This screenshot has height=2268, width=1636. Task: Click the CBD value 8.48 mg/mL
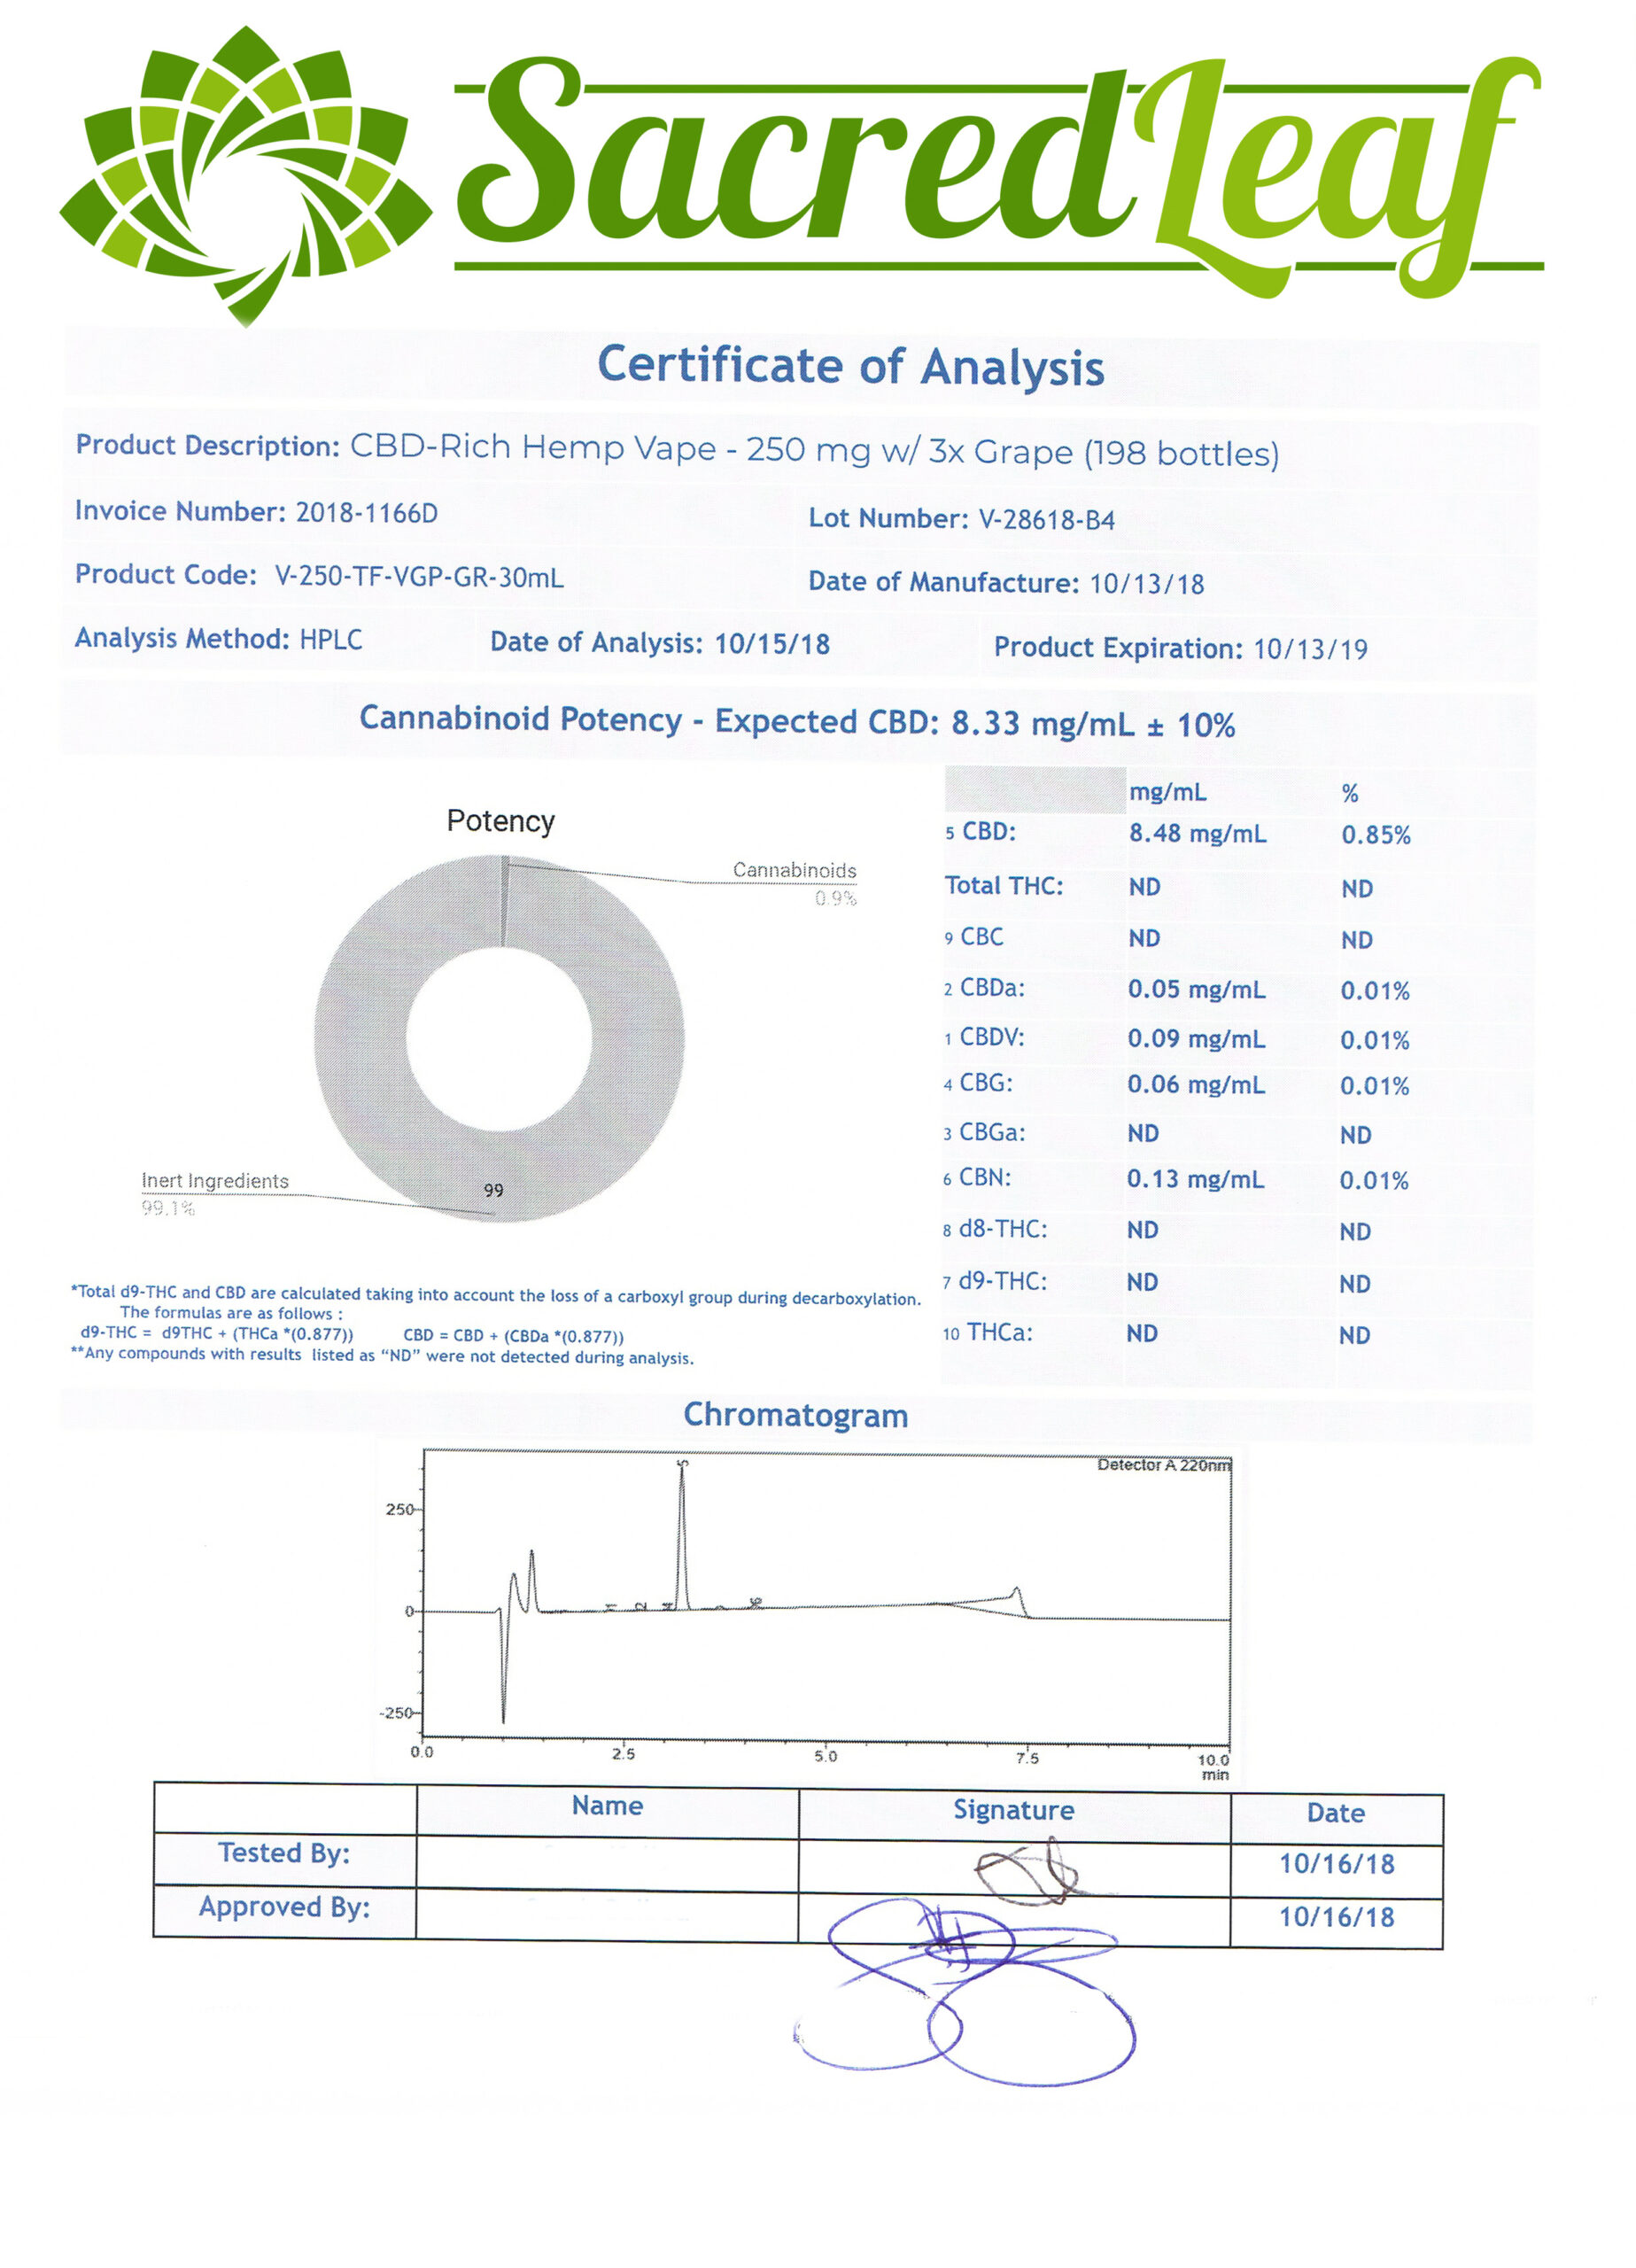tap(1197, 833)
